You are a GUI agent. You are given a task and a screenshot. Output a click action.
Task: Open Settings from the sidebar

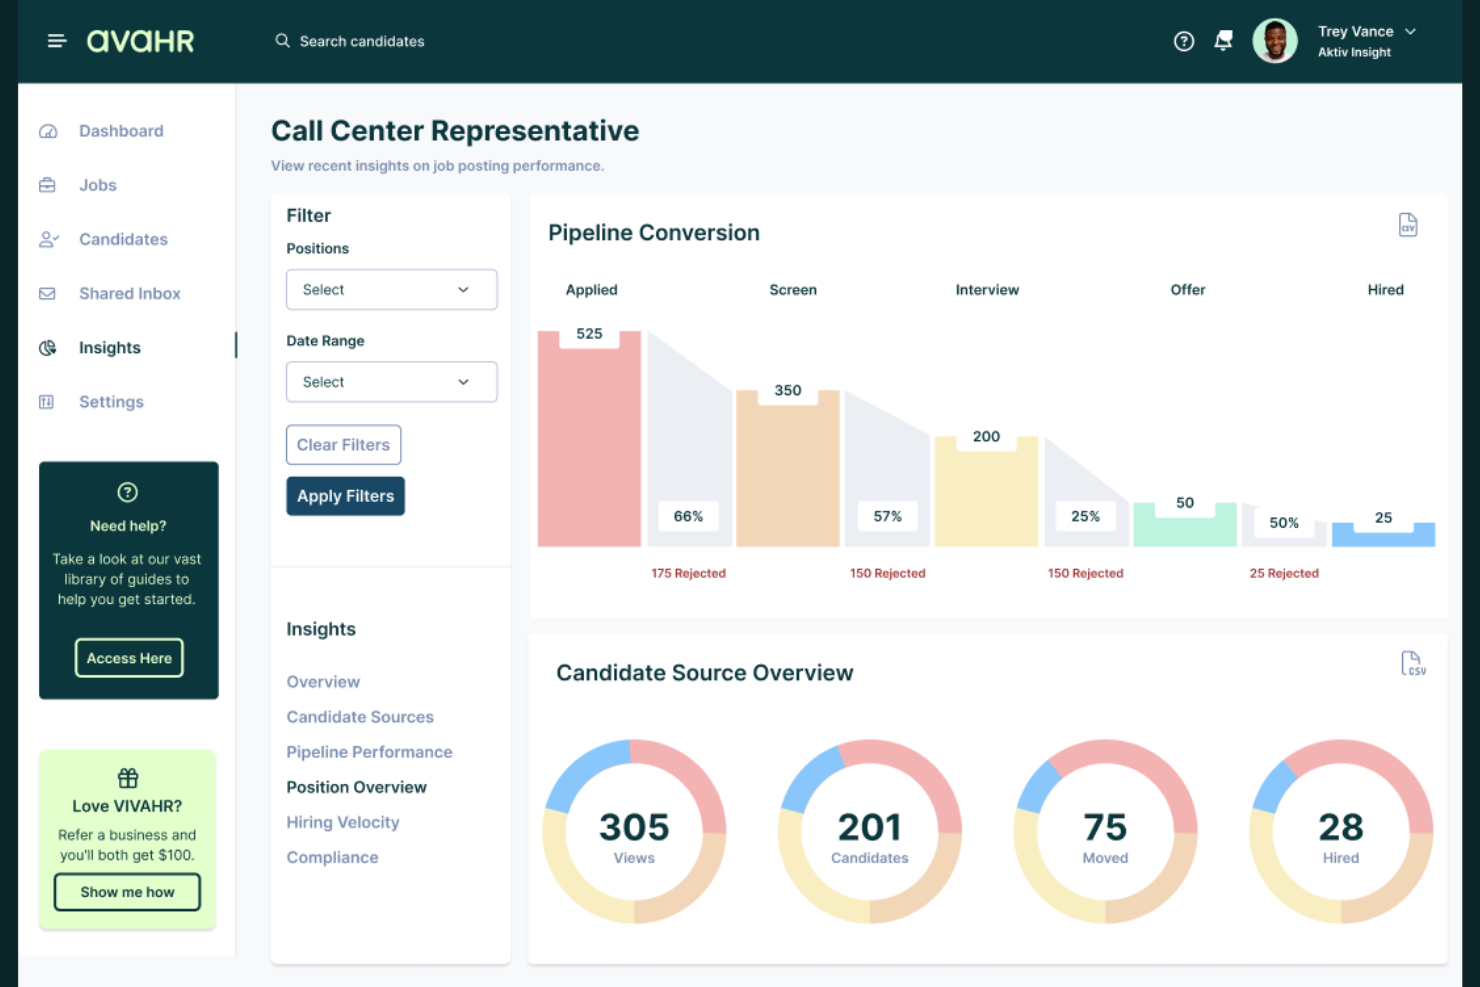click(x=111, y=402)
